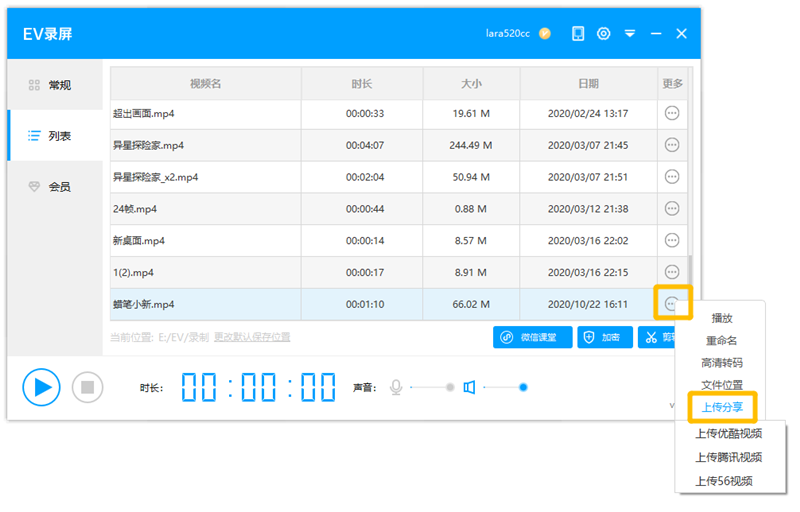
Task: Choose 上传分享 from the context menu
Action: (721, 407)
